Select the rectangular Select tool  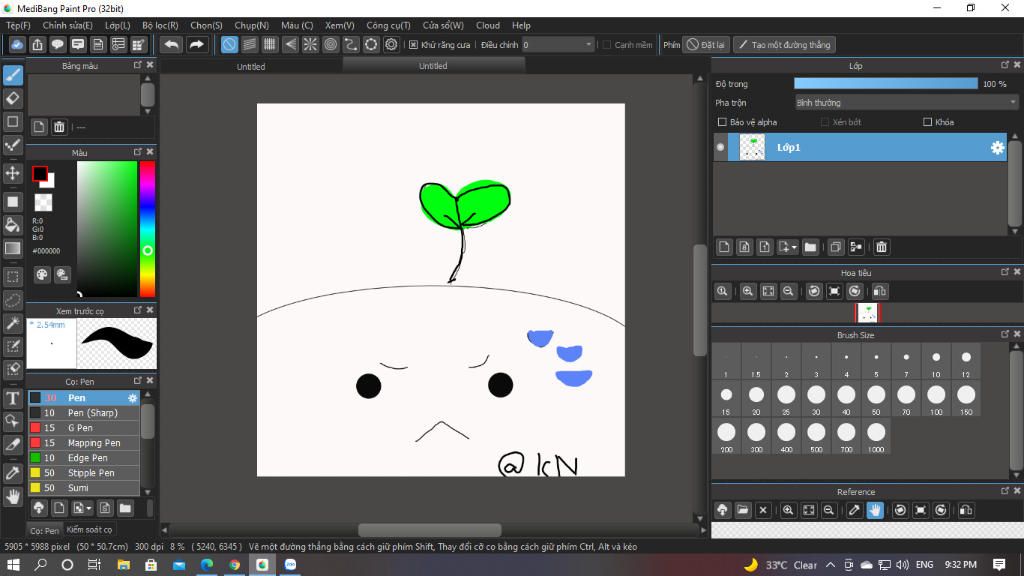click(x=12, y=276)
